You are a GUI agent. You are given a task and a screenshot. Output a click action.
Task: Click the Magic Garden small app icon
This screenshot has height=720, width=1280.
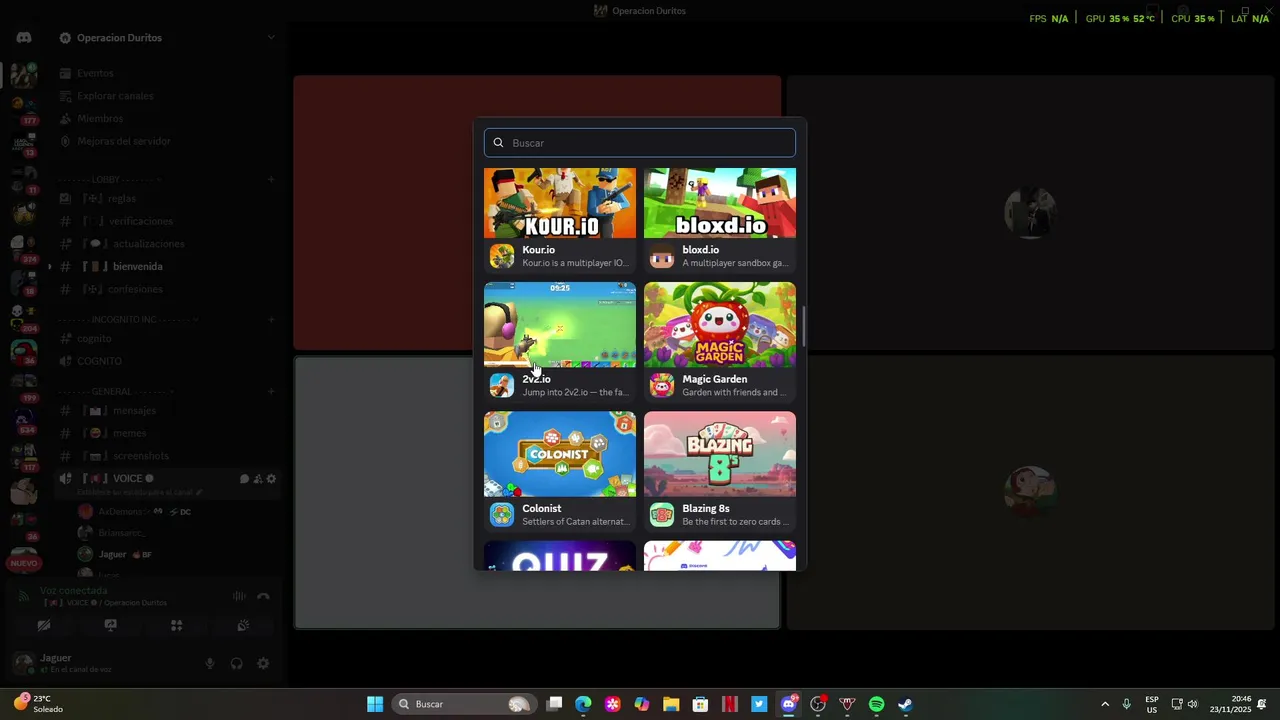[662, 385]
